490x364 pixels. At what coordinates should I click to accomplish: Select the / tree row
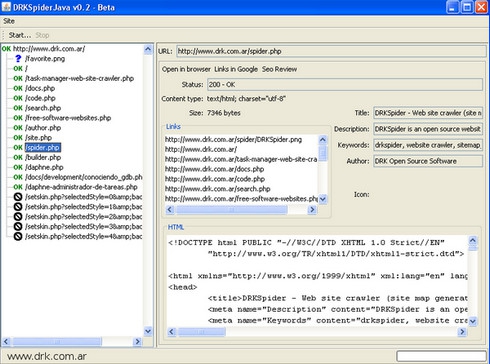click(x=26, y=69)
